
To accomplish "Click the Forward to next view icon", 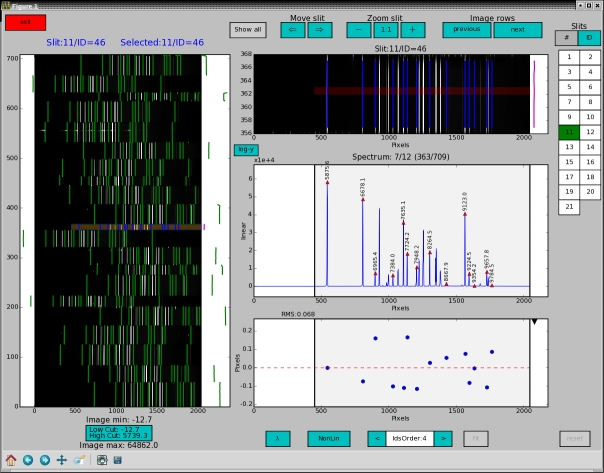I will click(45, 460).
